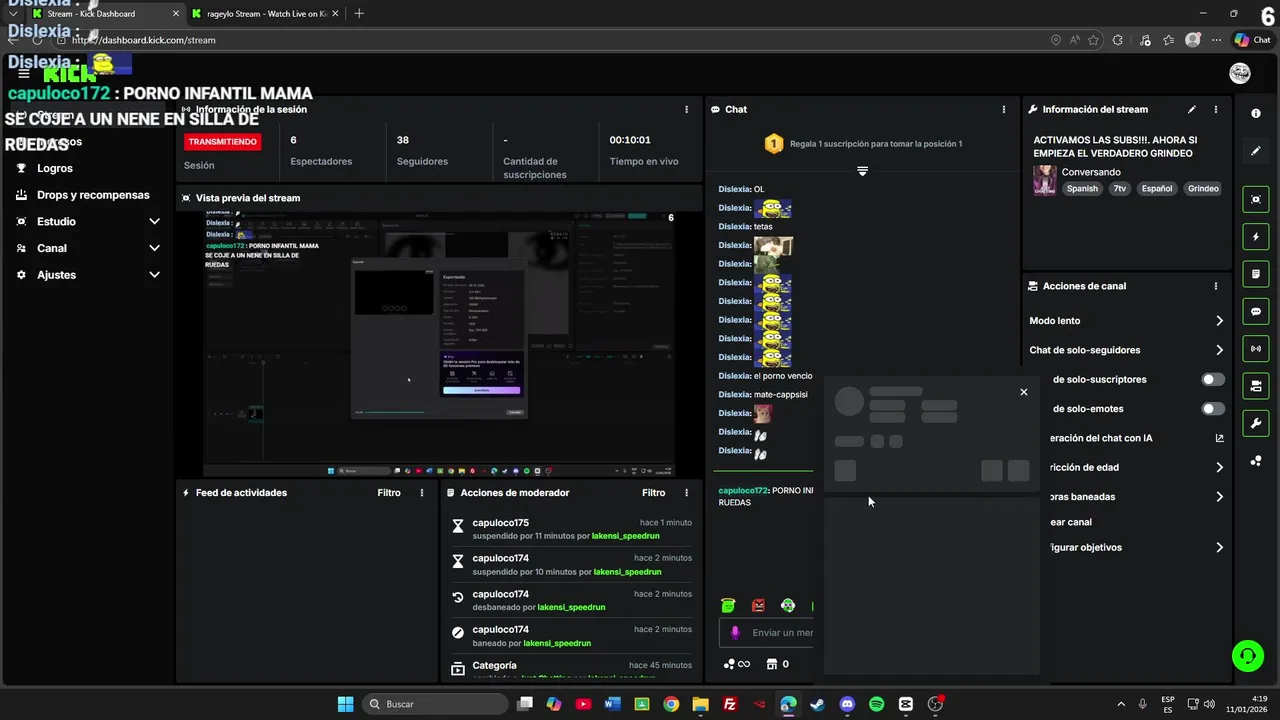The width and height of the screenshot is (1280, 720).
Task: Open new browser tab with plus button
Action: click(x=359, y=13)
